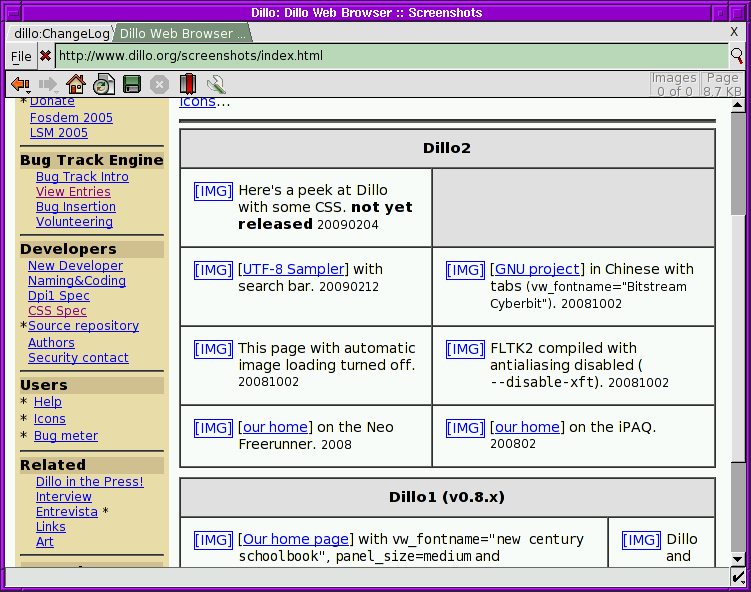Viewport: 751px width, 592px height.
Task: Click the Images 0 of 0 status indicator
Action: [x=674, y=84]
